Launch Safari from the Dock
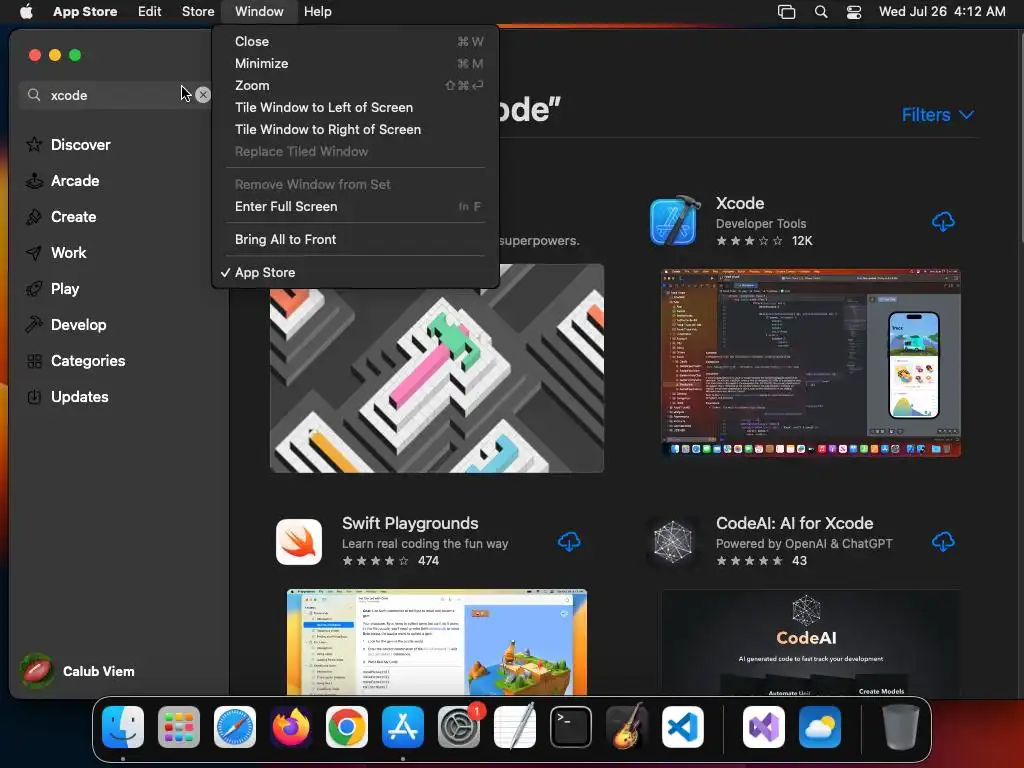This screenshot has height=768, width=1024. (235, 727)
